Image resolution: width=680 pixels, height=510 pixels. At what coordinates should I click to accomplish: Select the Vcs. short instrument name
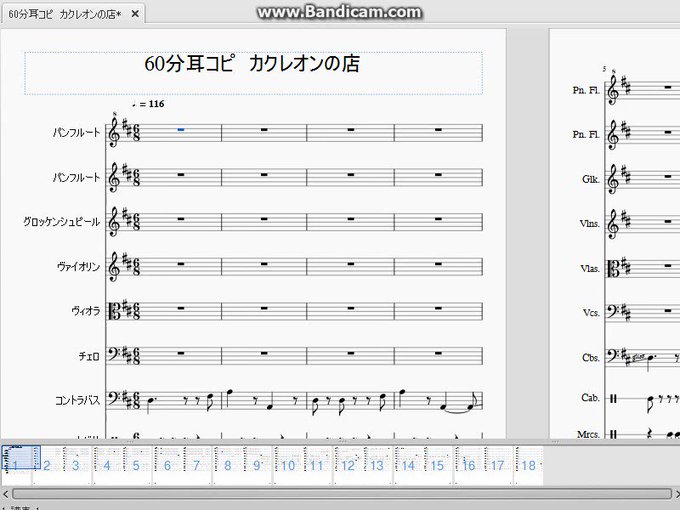pos(592,313)
